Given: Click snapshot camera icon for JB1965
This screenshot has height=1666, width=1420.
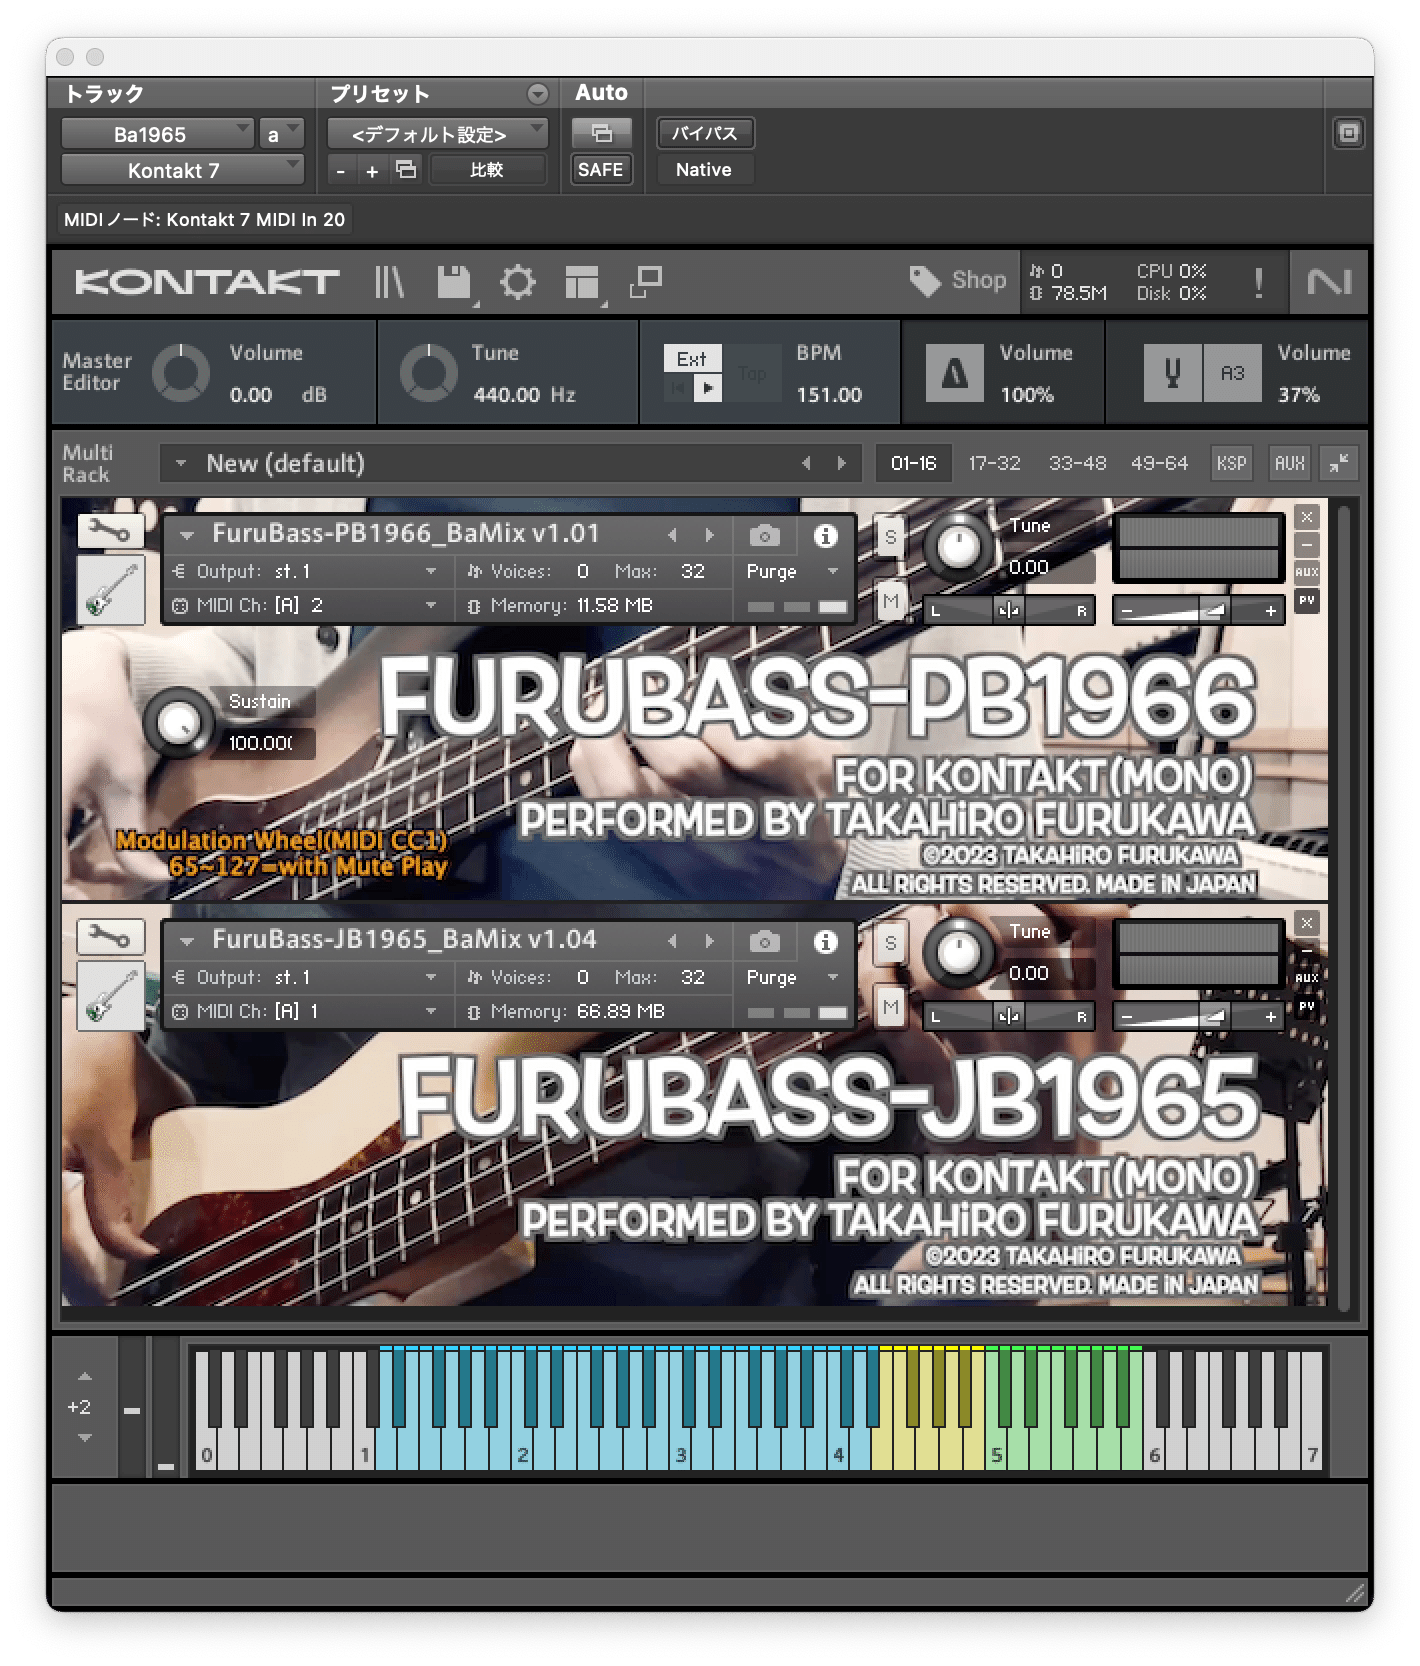Looking at the screenshot, I should click(x=765, y=942).
